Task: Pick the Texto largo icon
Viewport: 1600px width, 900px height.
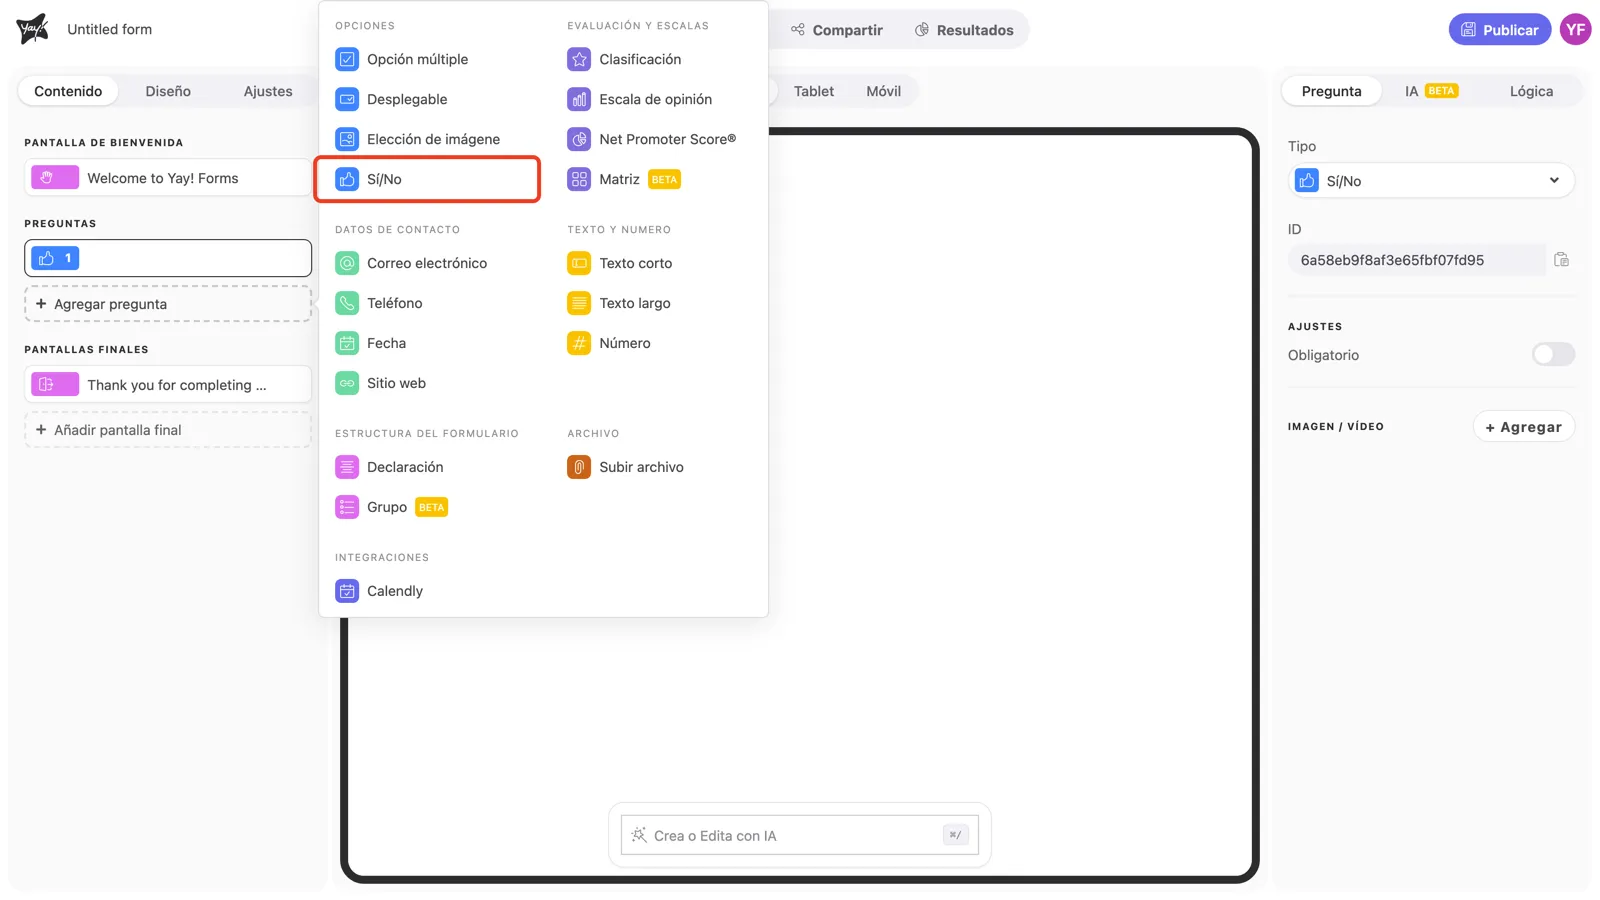Action: [579, 303]
